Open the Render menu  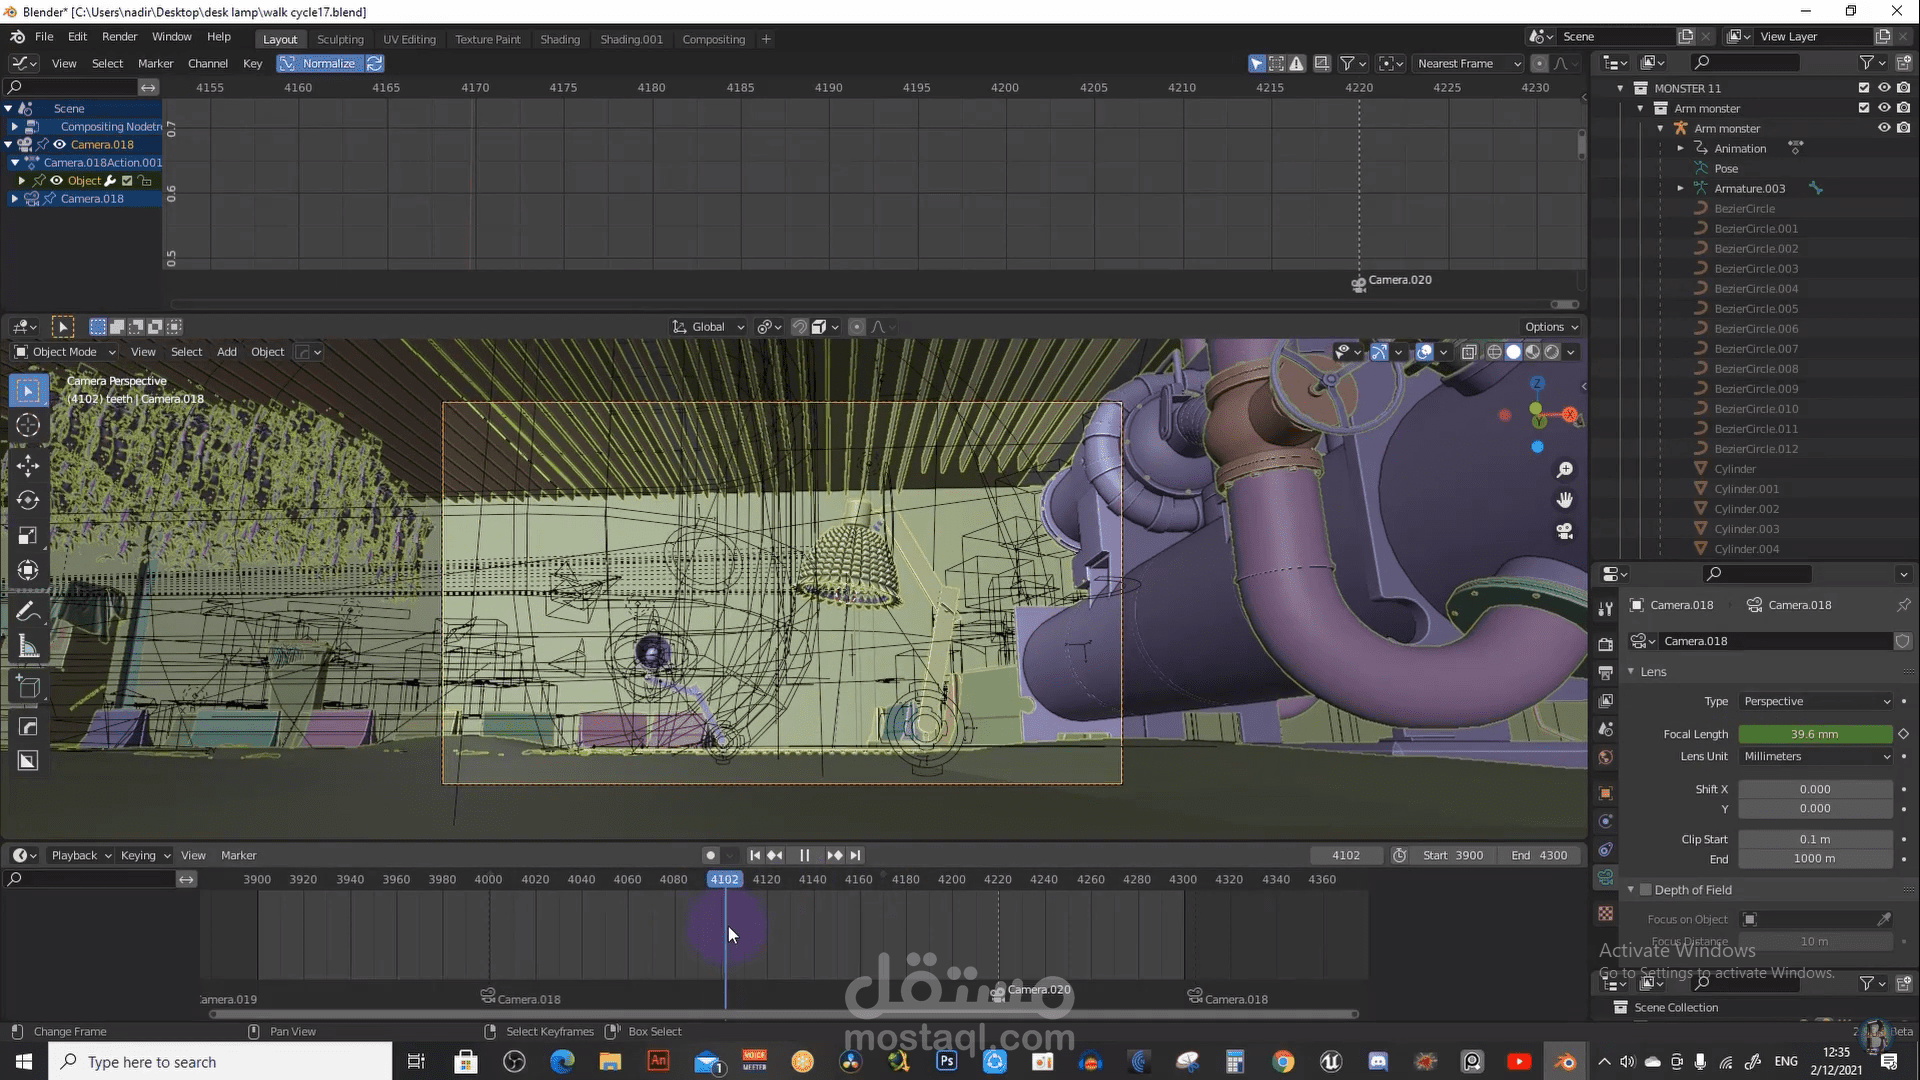119,36
